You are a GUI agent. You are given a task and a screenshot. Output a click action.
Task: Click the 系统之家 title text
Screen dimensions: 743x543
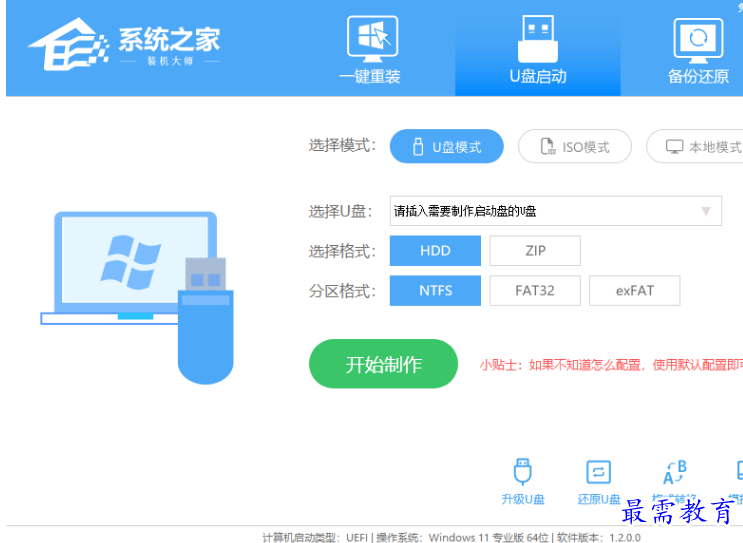(x=169, y=39)
